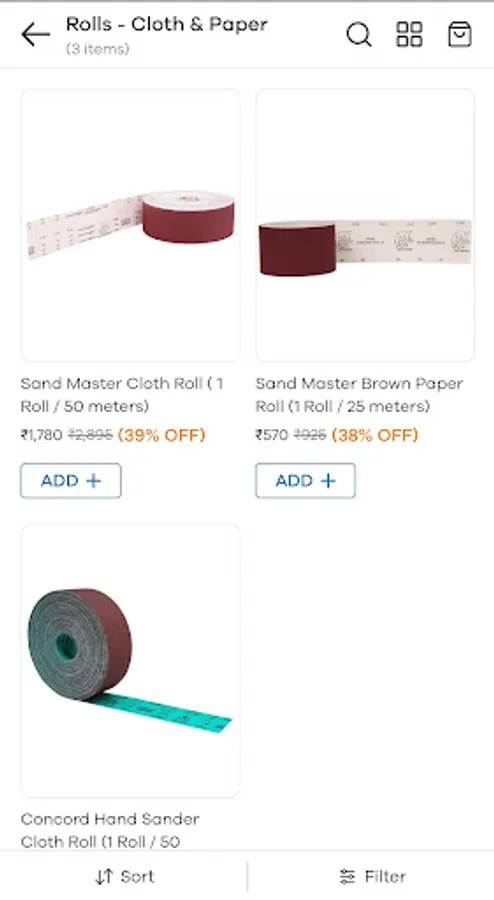Tap the Filter sliders icon
Screen dimensions: 494x900
[x=347, y=876]
